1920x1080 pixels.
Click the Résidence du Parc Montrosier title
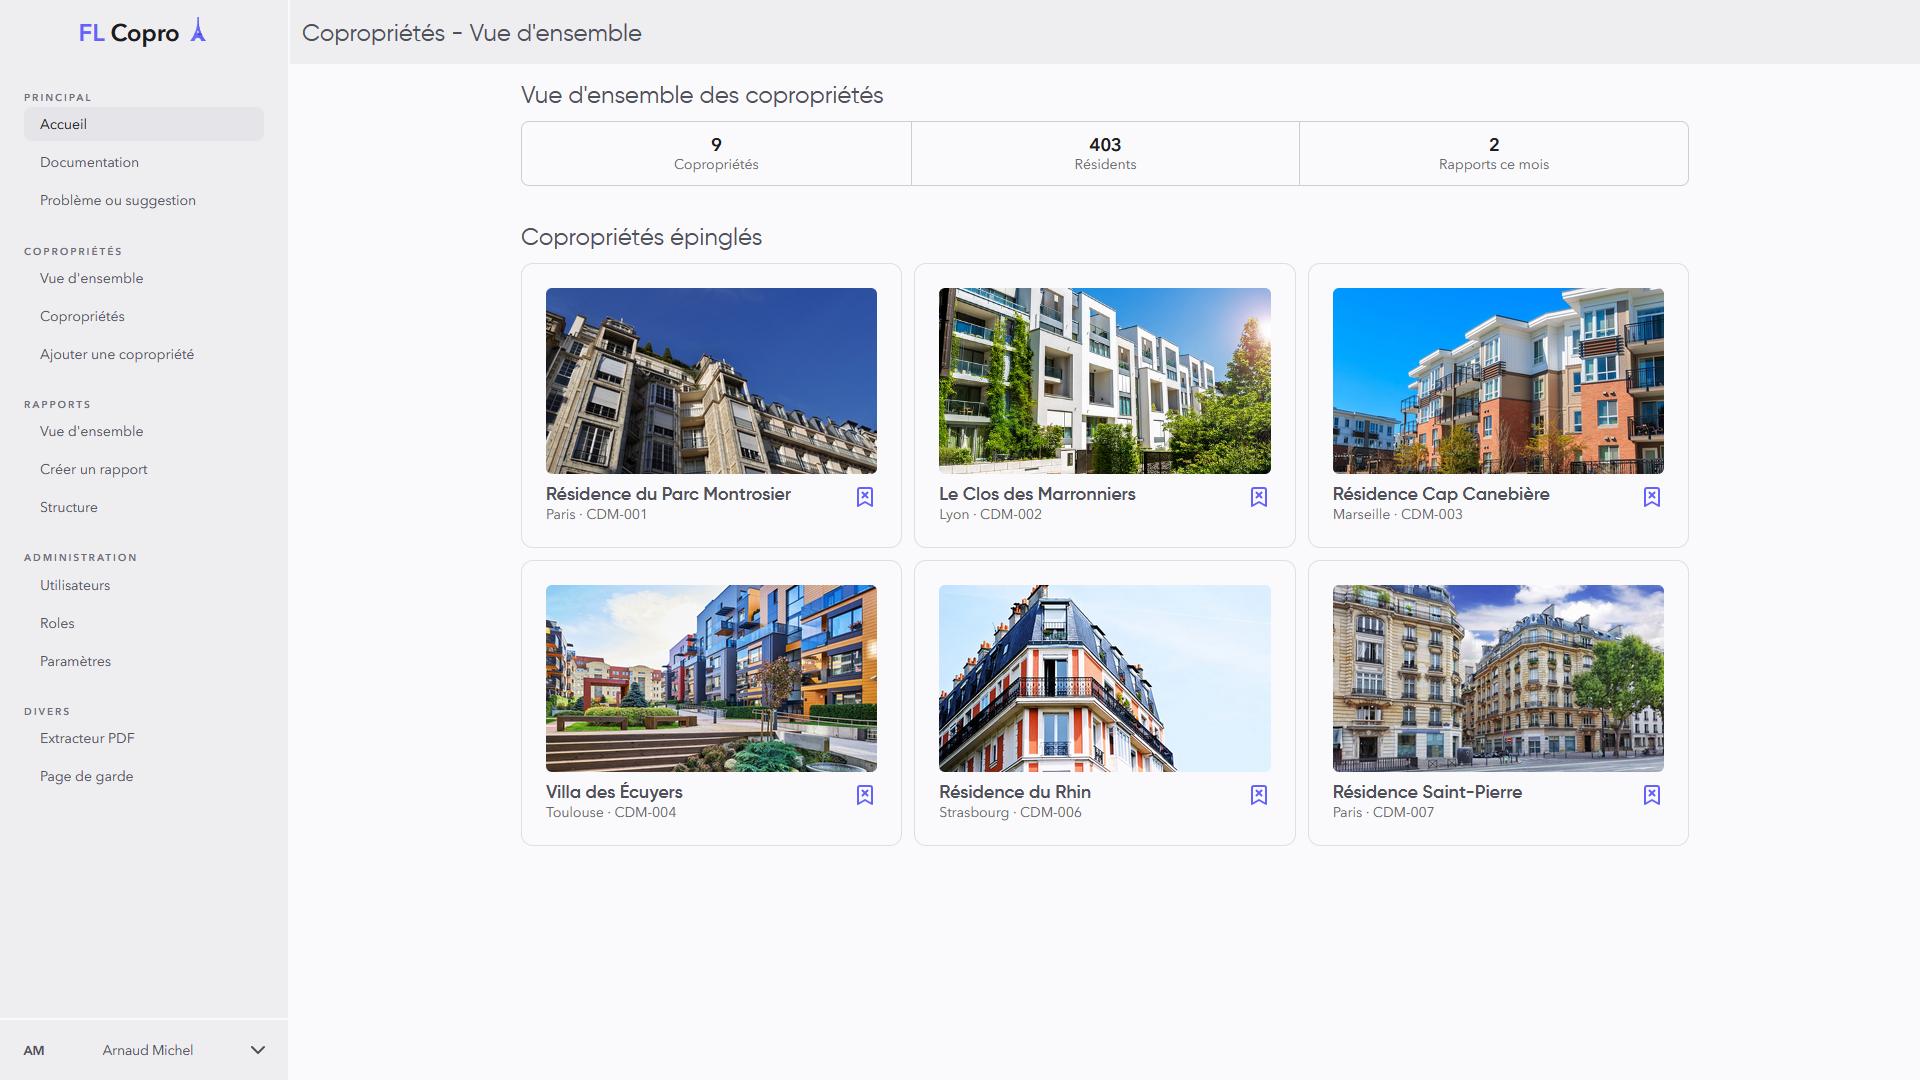click(668, 494)
